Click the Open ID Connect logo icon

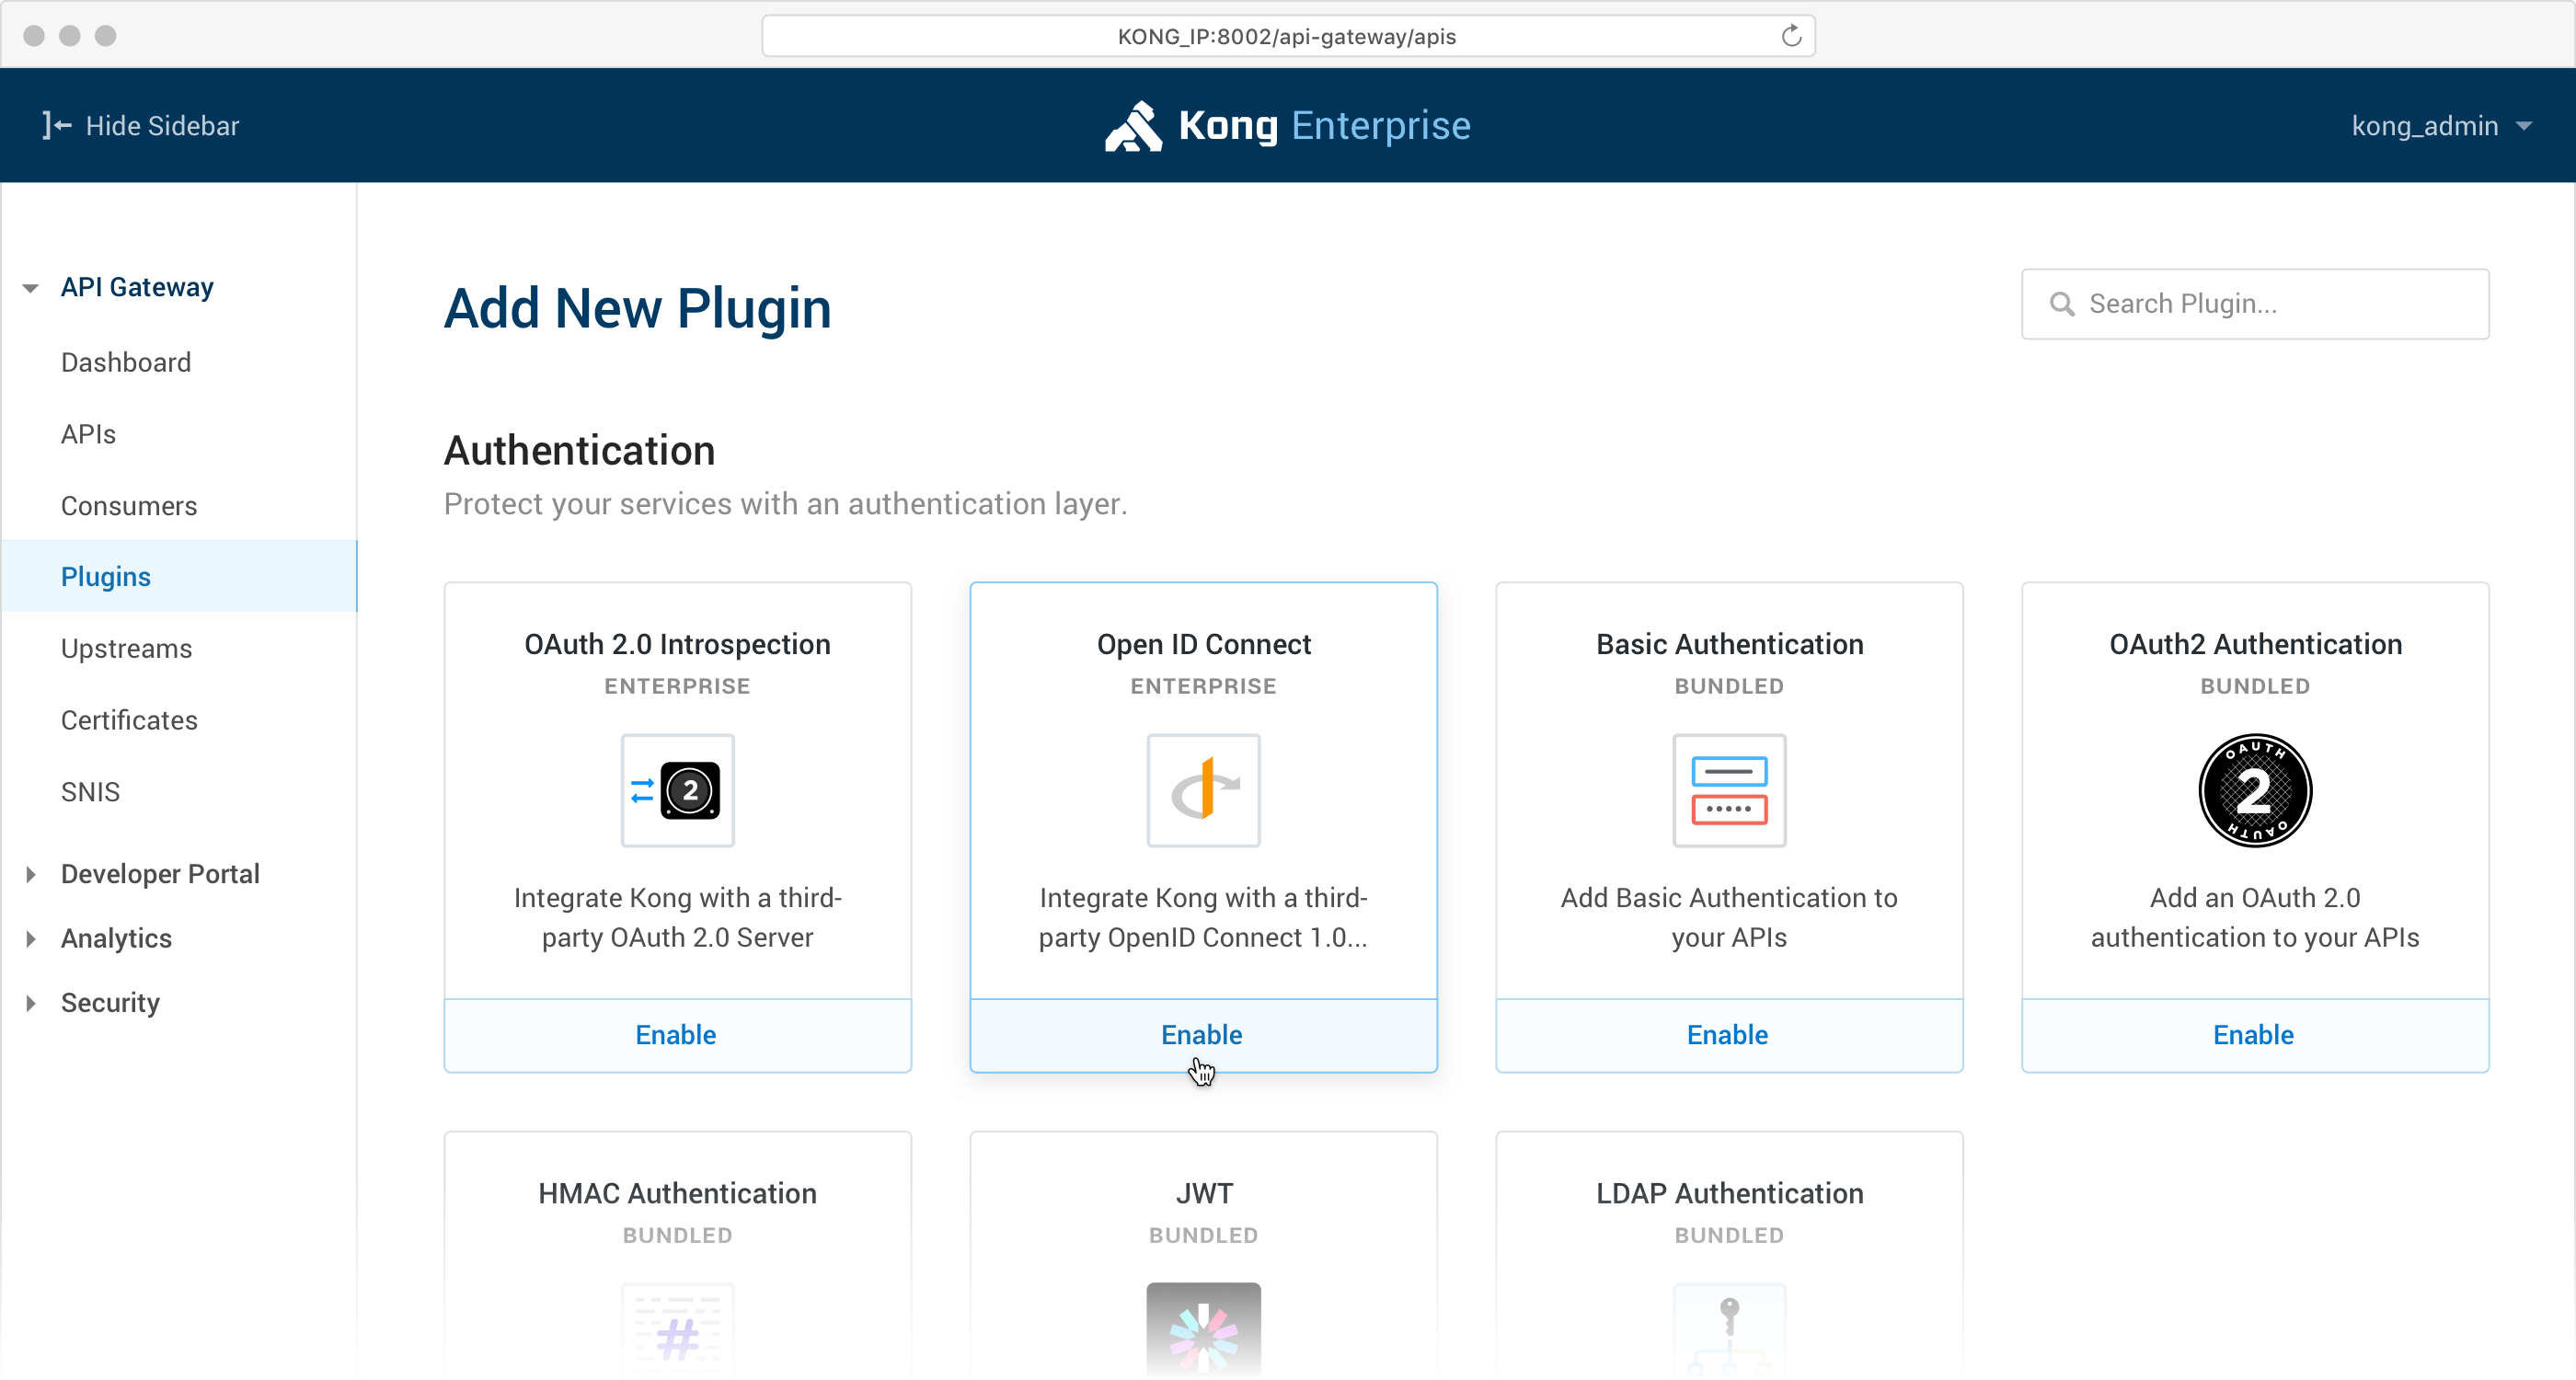click(x=1203, y=790)
